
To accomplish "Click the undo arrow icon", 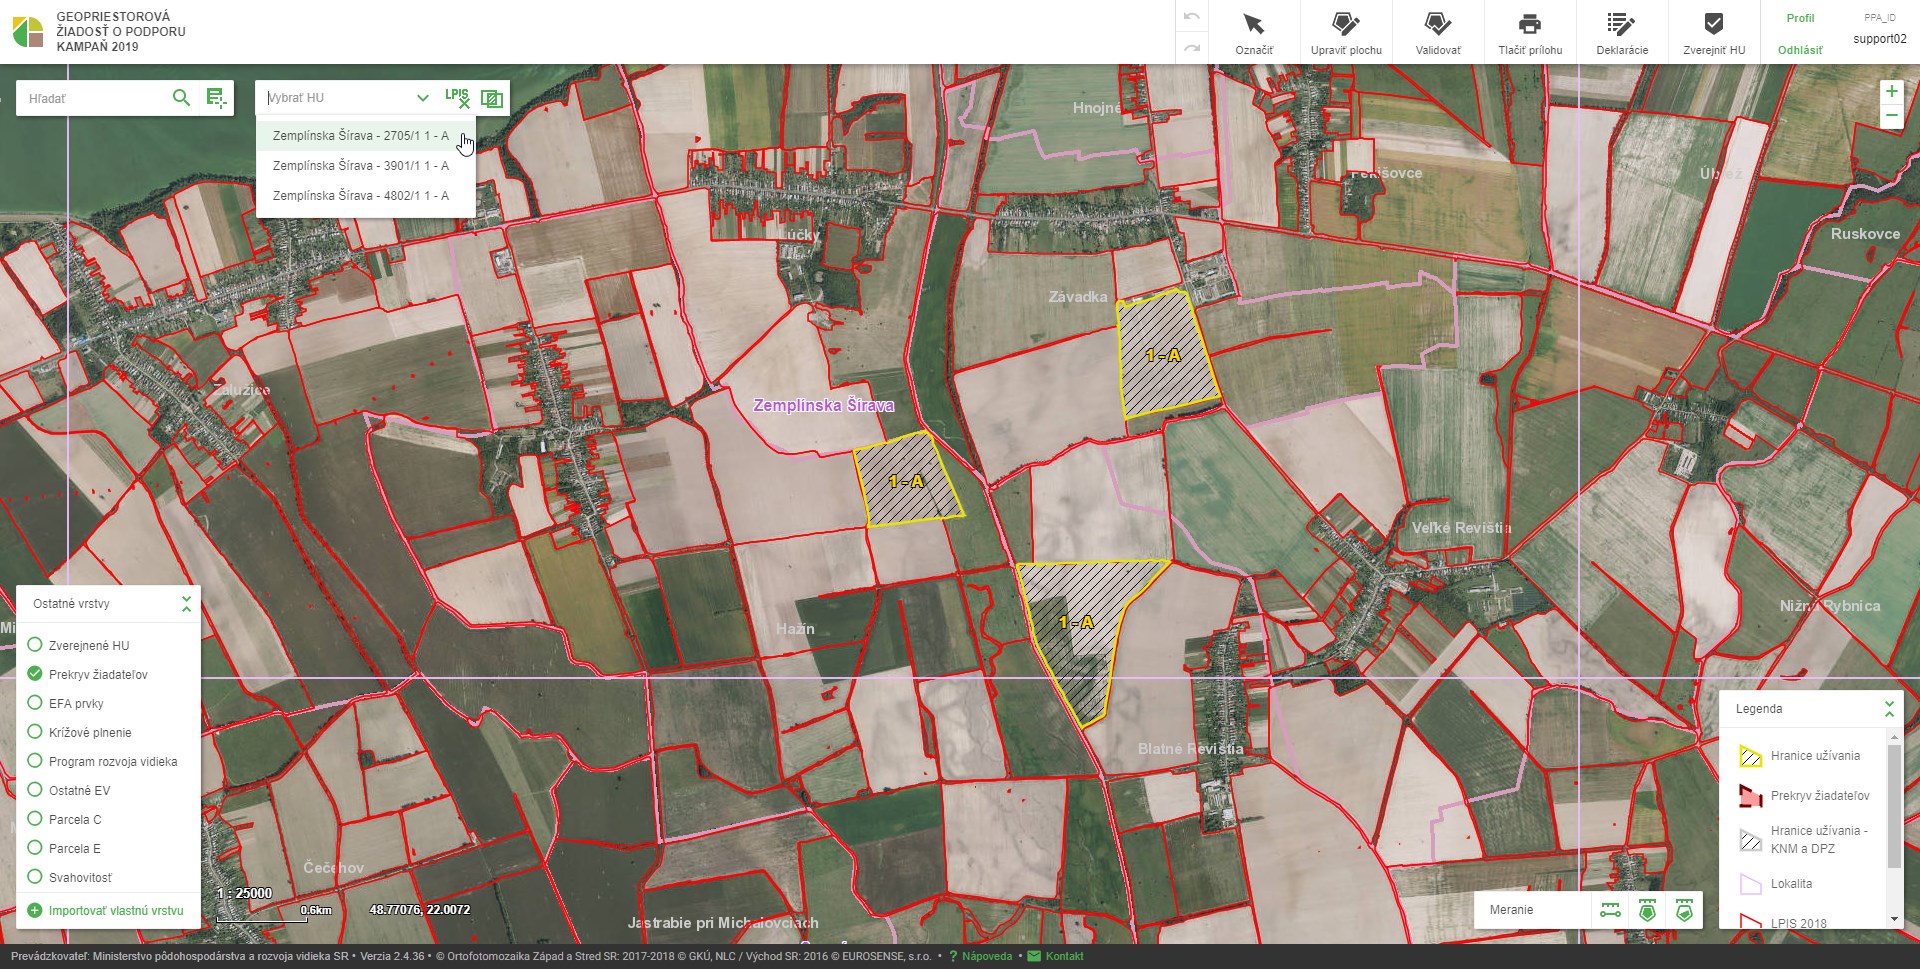I will point(1190,17).
